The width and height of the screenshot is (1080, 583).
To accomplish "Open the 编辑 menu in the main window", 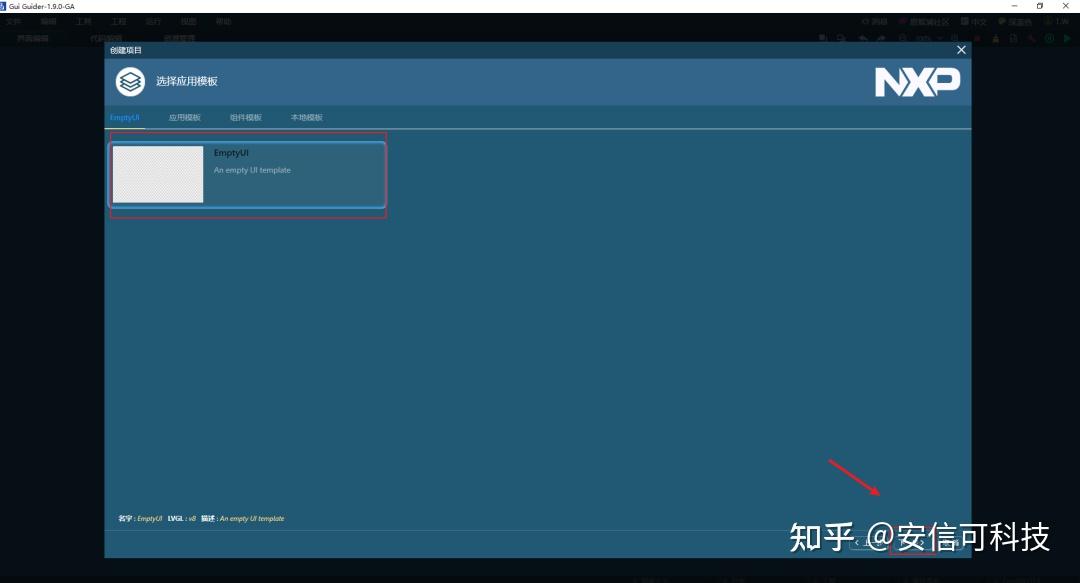I will (48, 21).
